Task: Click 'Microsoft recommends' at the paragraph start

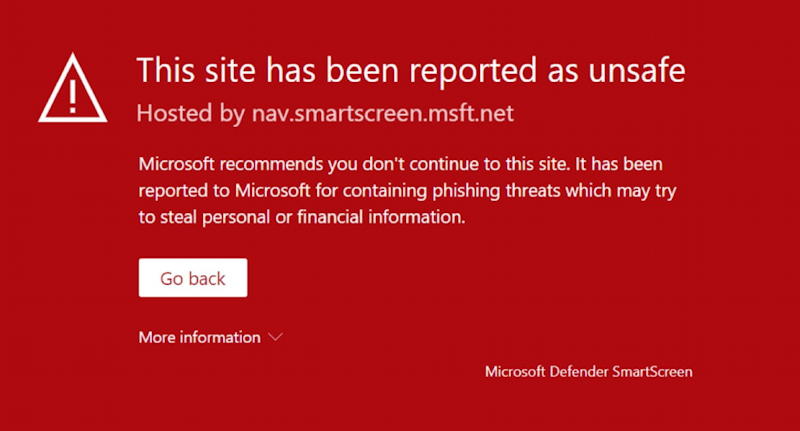Action: click(231, 164)
